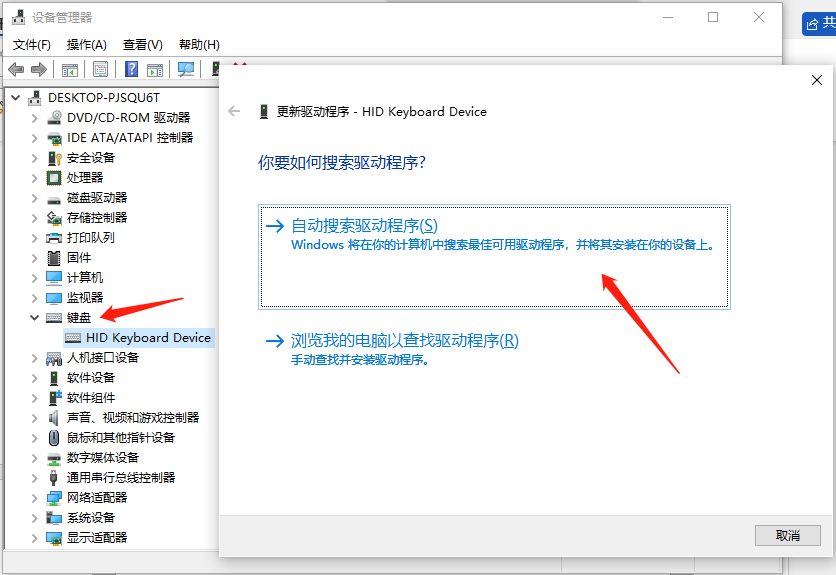Click the Properties toolbar icon

pos(100,69)
